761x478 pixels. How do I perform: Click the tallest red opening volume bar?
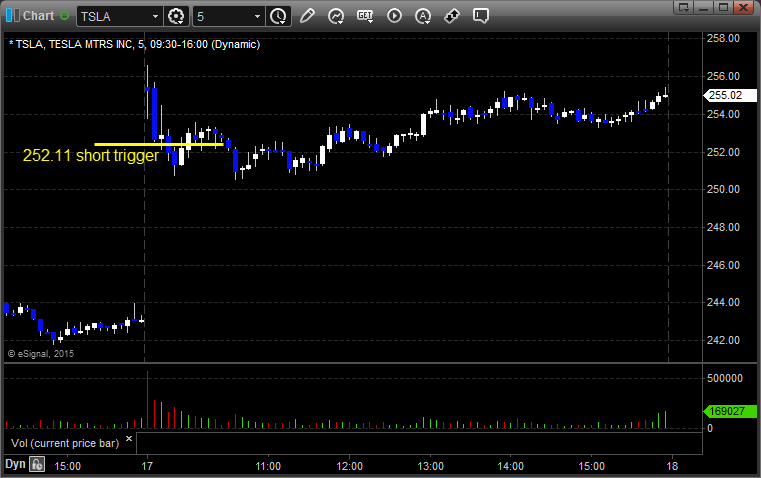(148, 399)
